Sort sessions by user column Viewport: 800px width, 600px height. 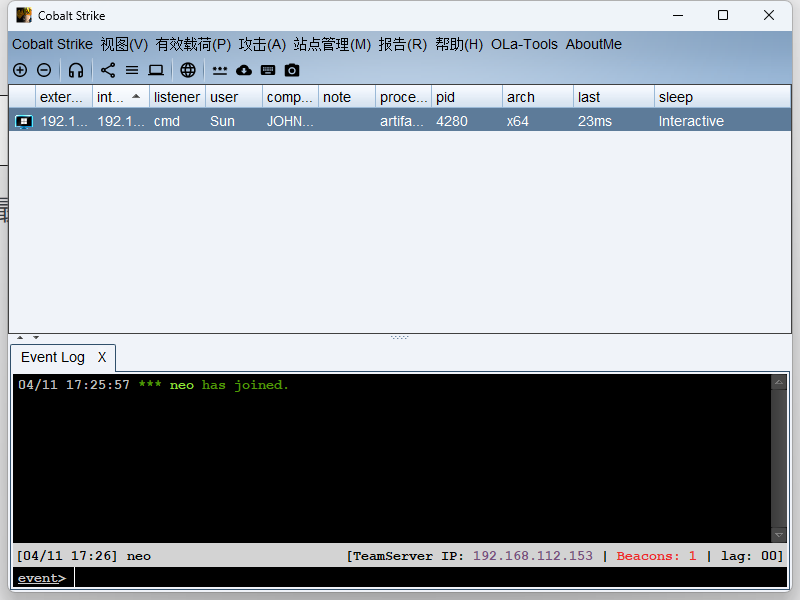(234, 97)
